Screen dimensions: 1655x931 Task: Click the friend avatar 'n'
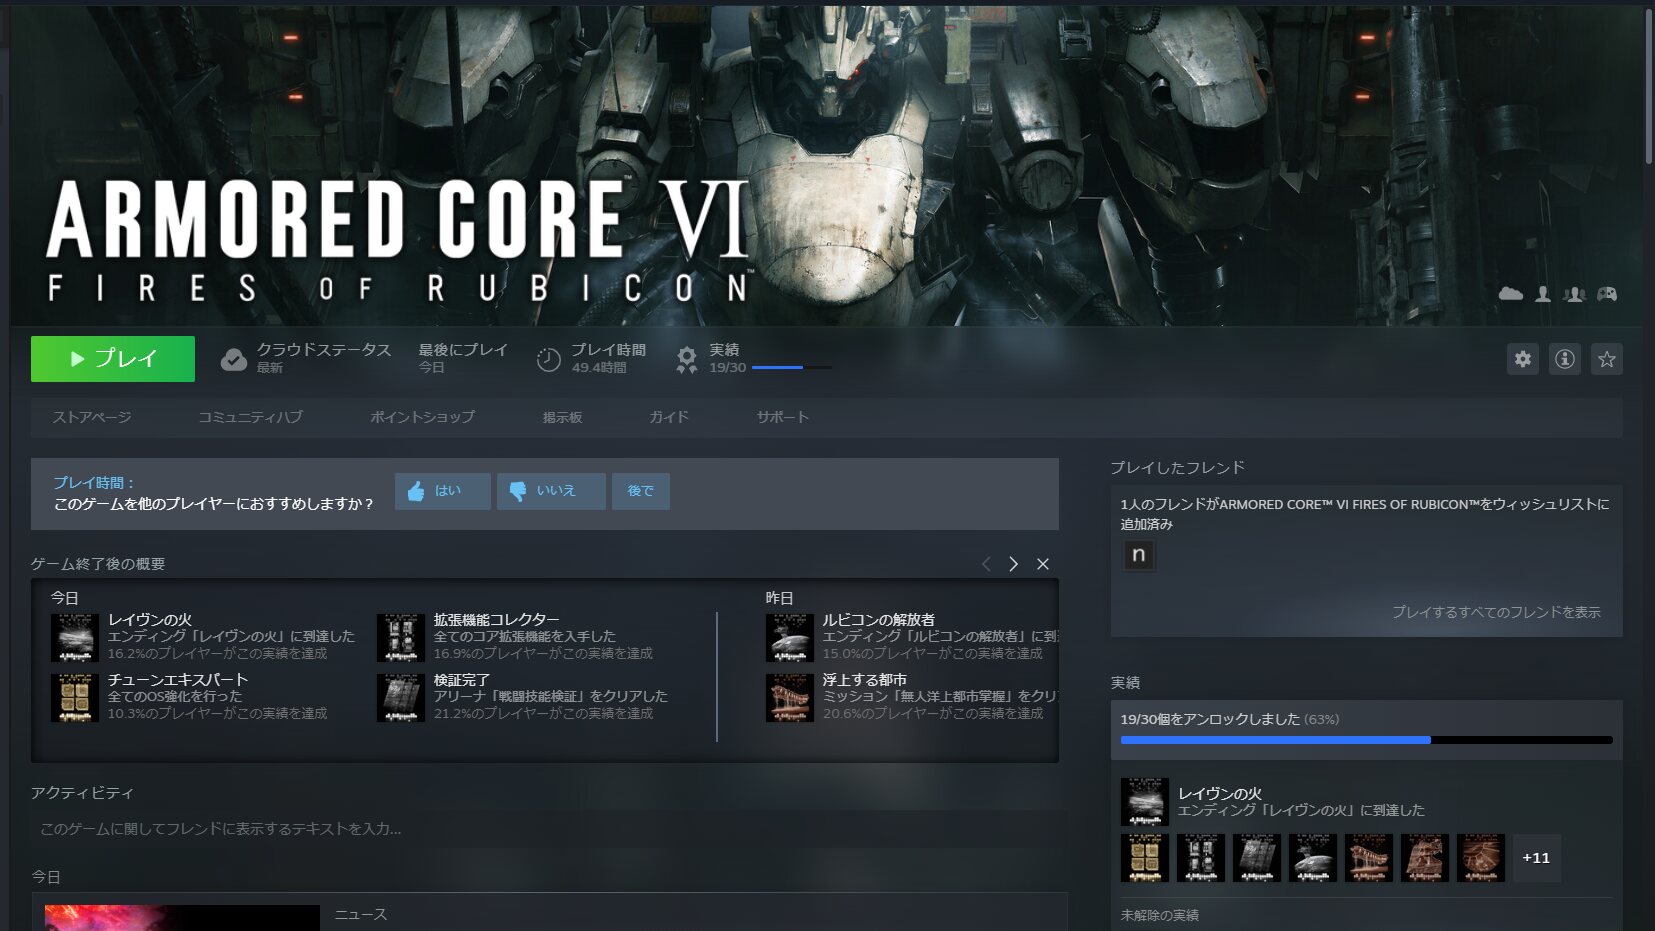pyautogui.click(x=1138, y=555)
